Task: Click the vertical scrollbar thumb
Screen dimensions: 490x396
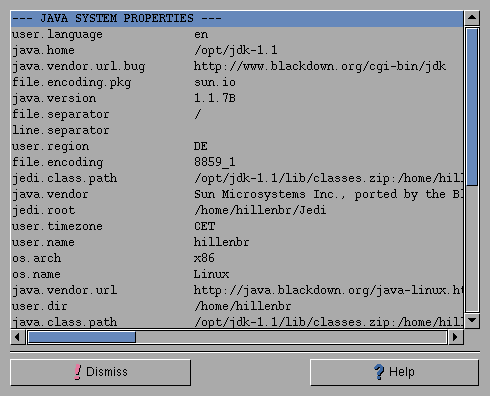Action: [x=472, y=107]
